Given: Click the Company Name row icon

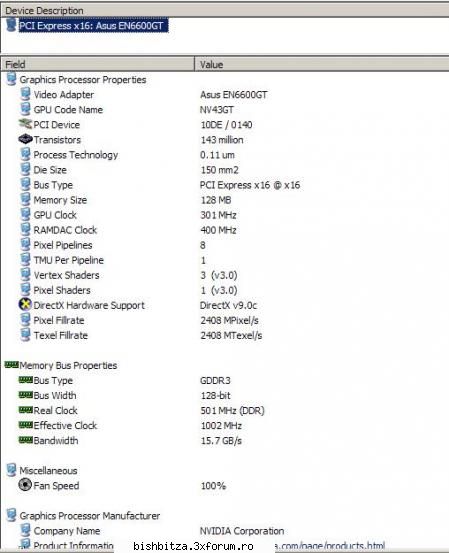Looking at the screenshot, I should pyautogui.click(x=25, y=530).
